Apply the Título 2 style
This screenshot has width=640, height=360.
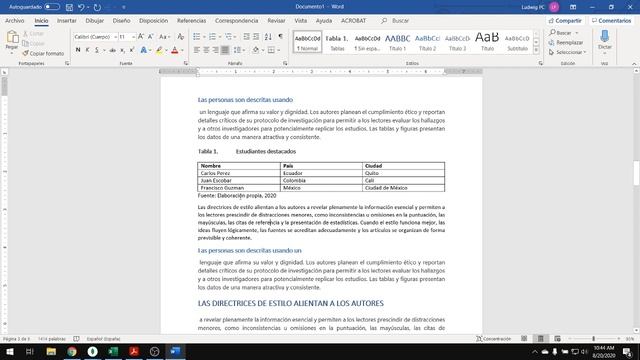click(427, 42)
